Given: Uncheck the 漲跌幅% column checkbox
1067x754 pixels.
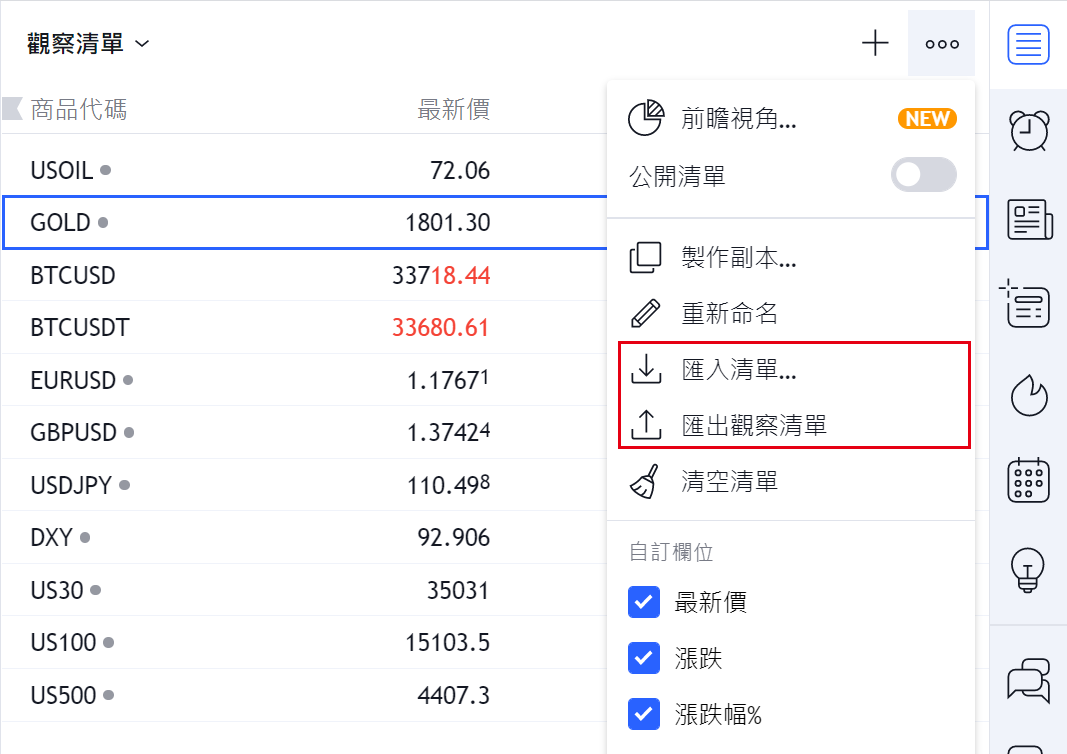Looking at the screenshot, I should coord(644,714).
